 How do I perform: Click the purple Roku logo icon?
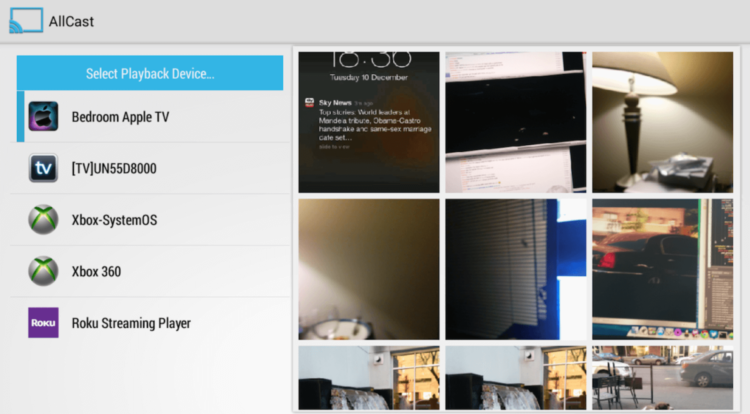(43, 323)
